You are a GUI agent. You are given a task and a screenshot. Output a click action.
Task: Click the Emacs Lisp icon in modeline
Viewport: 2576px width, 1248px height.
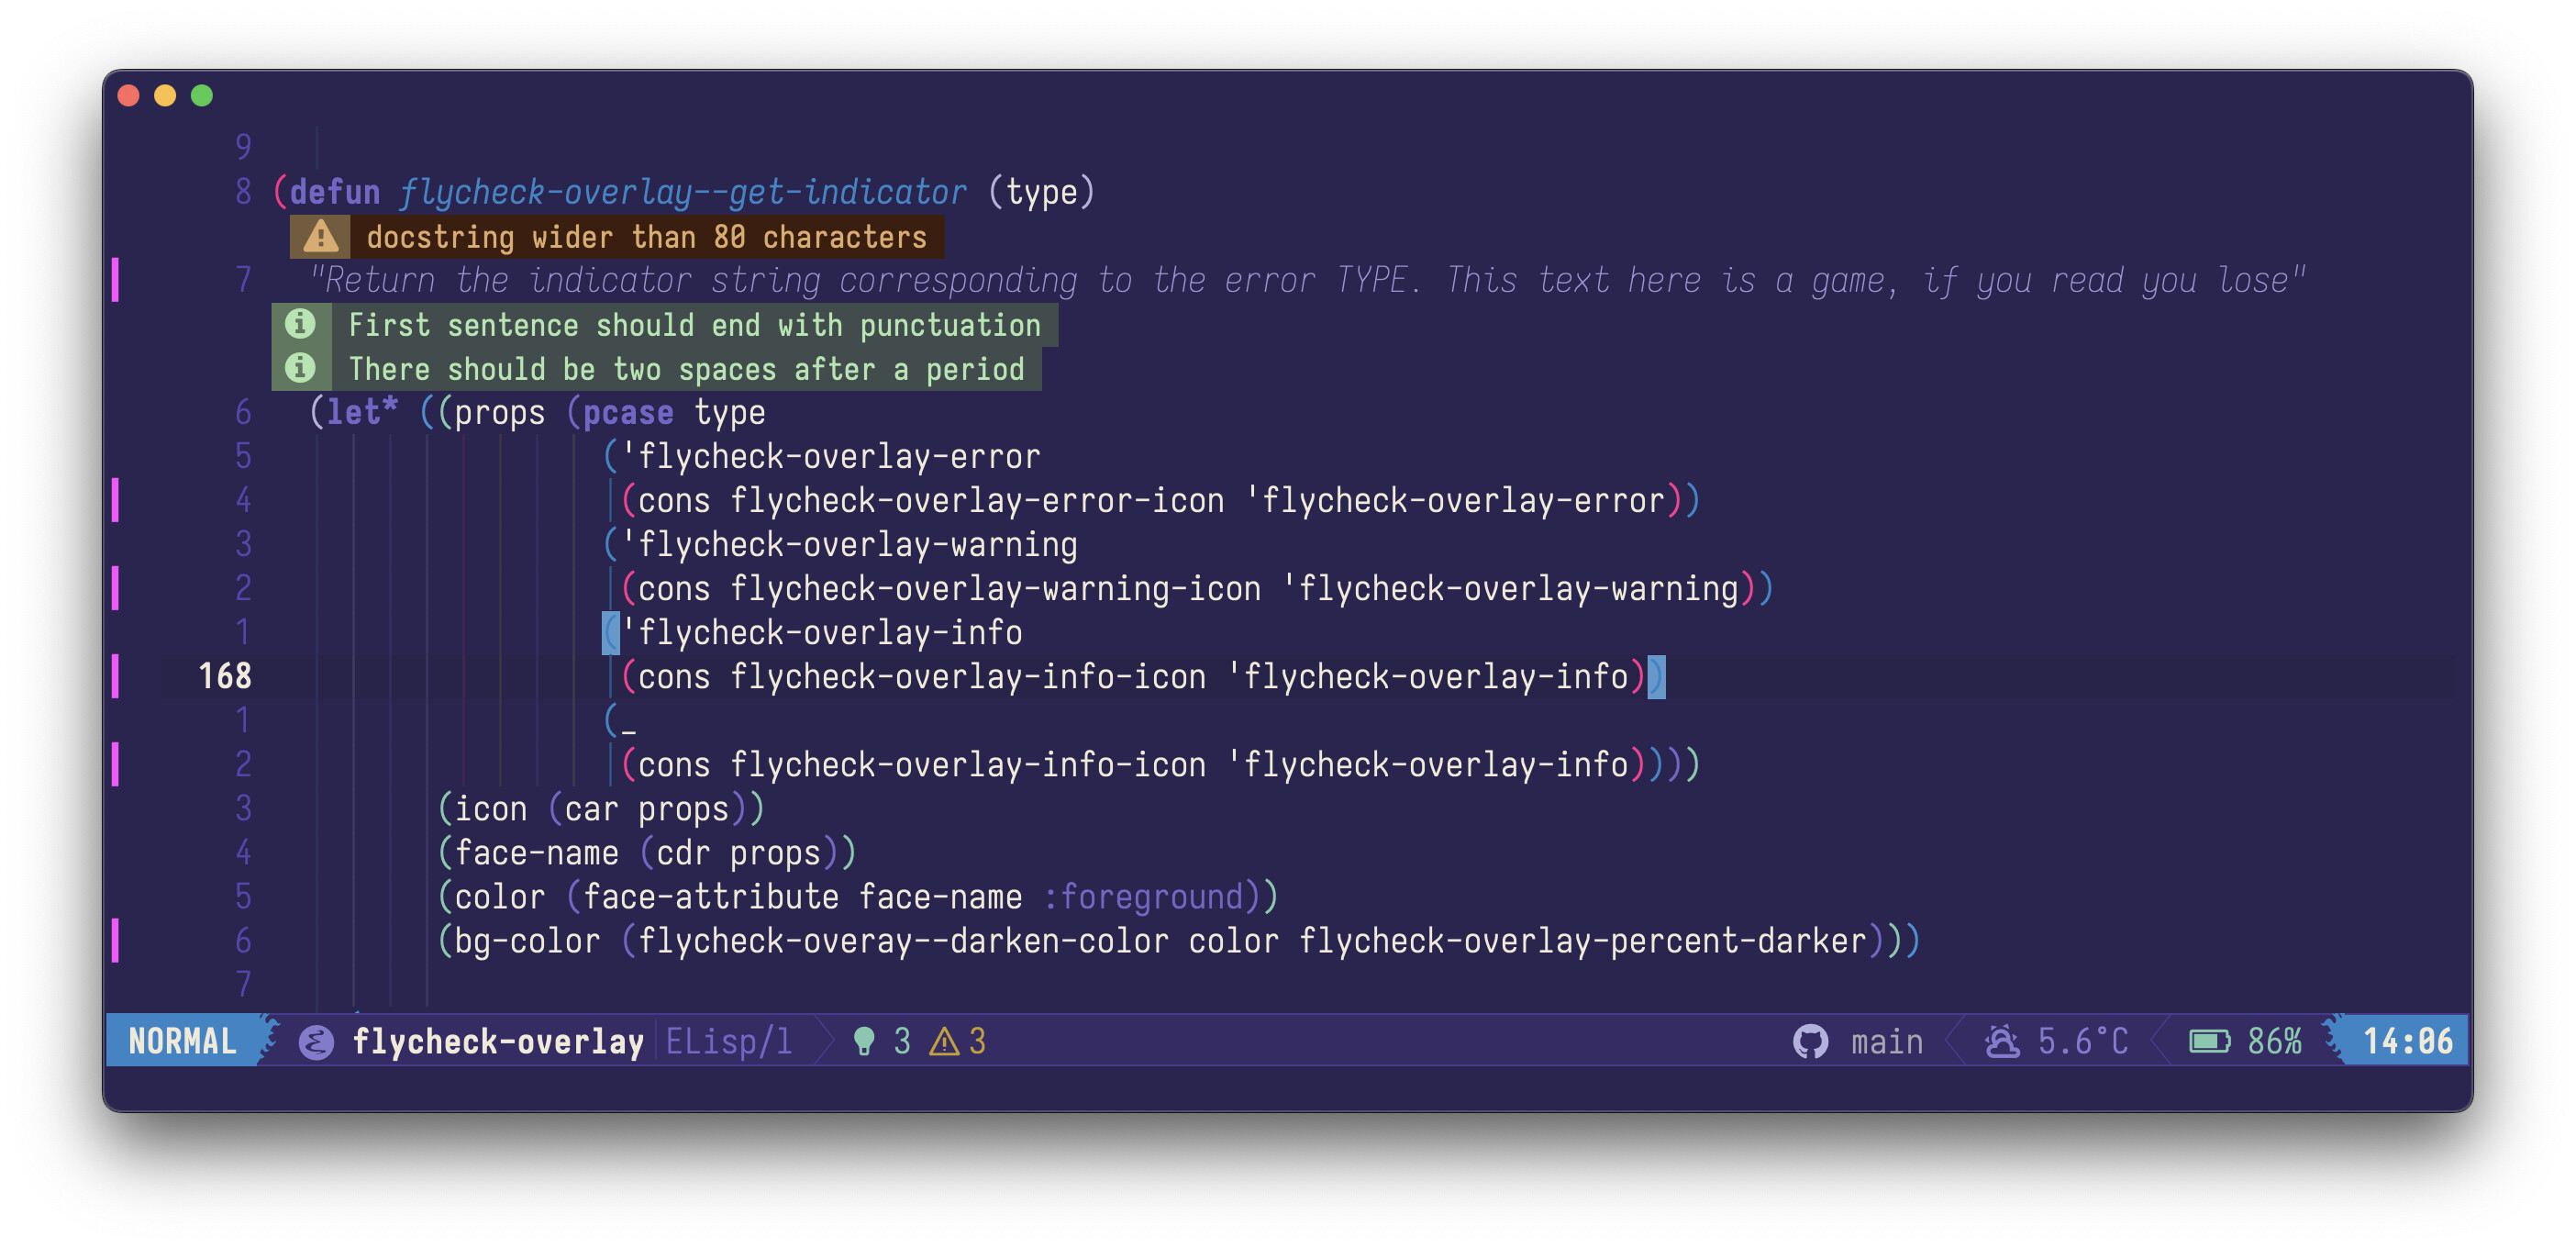316,1042
